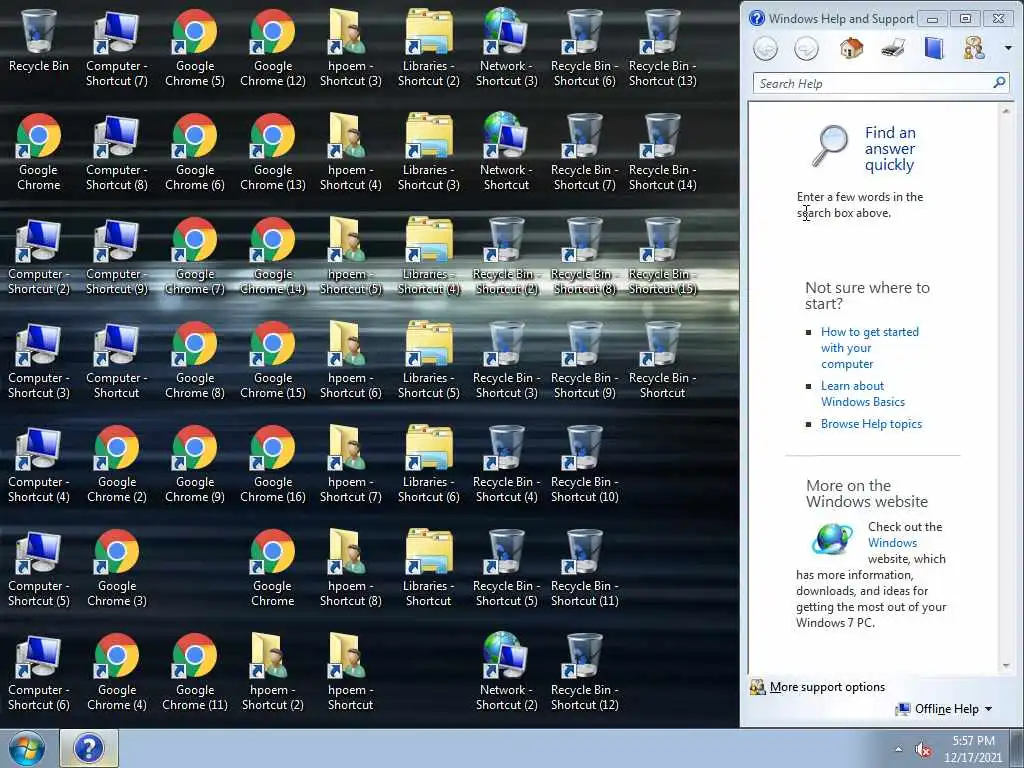Select Google Chrome (16) icon
The width and height of the screenshot is (1024, 768).
(x=273, y=464)
